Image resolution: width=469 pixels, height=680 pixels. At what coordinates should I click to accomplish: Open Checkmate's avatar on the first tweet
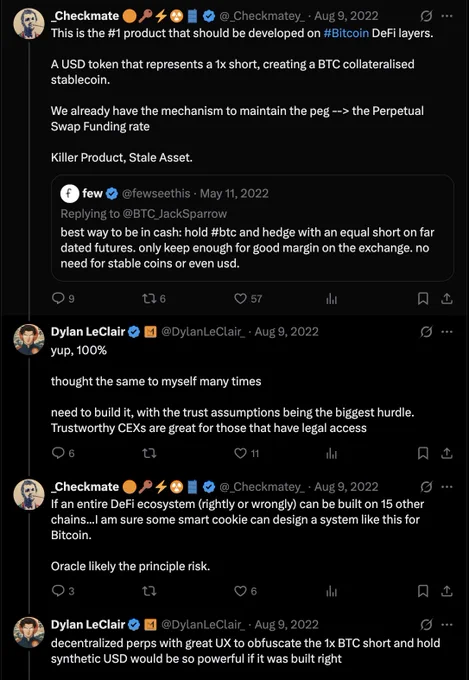click(x=29, y=23)
